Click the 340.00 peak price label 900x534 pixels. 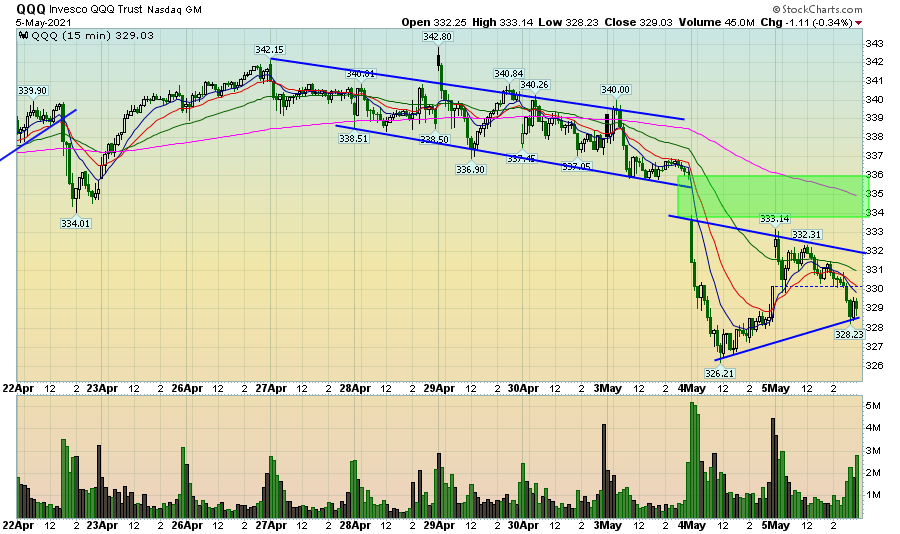pyautogui.click(x=615, y=90)
